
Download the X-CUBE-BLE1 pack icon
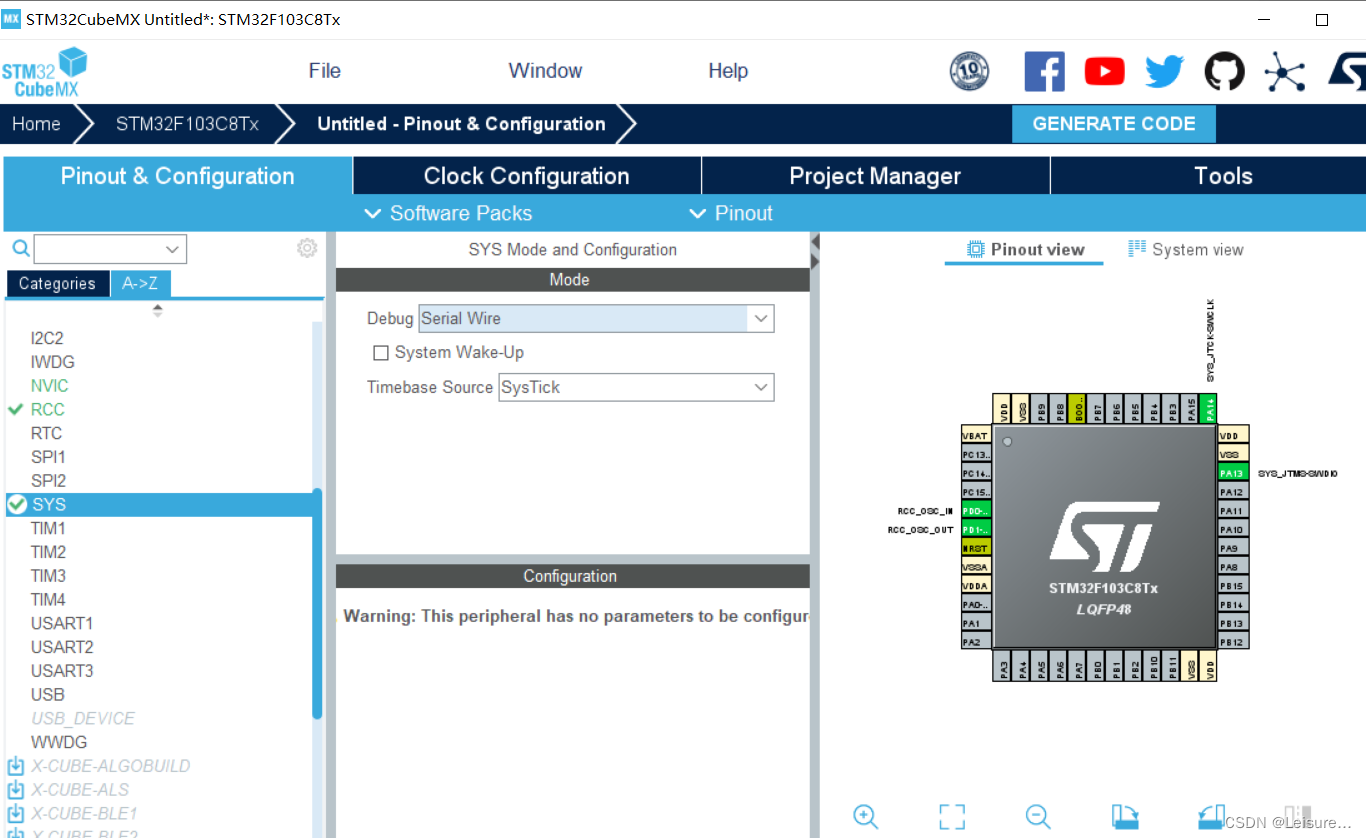coord(15,814)
